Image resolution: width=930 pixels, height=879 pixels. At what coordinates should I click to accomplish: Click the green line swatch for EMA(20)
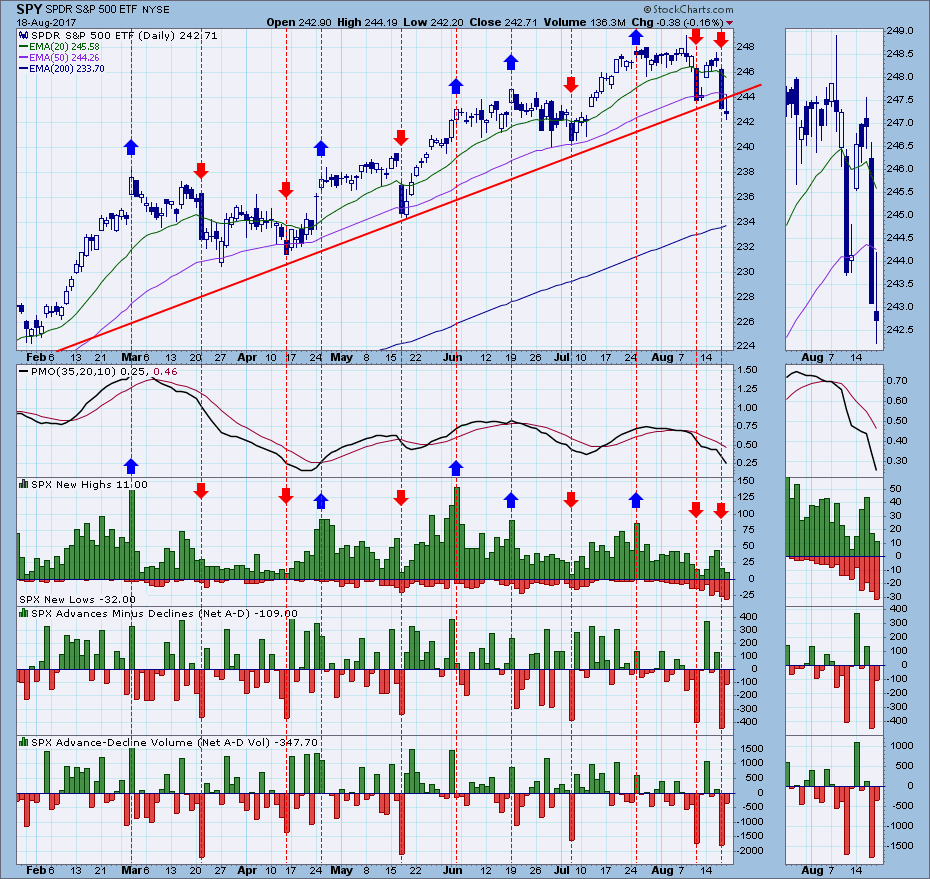click(x=24, y=47)
